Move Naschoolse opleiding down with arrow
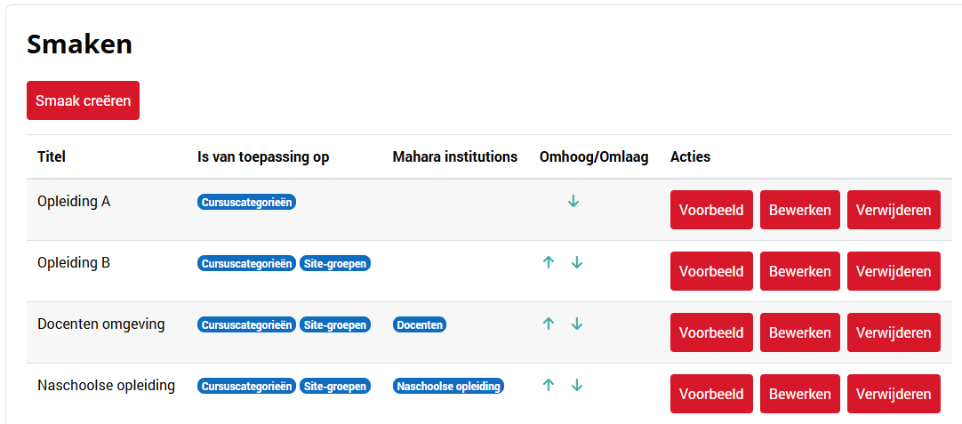 click(577, 385)
